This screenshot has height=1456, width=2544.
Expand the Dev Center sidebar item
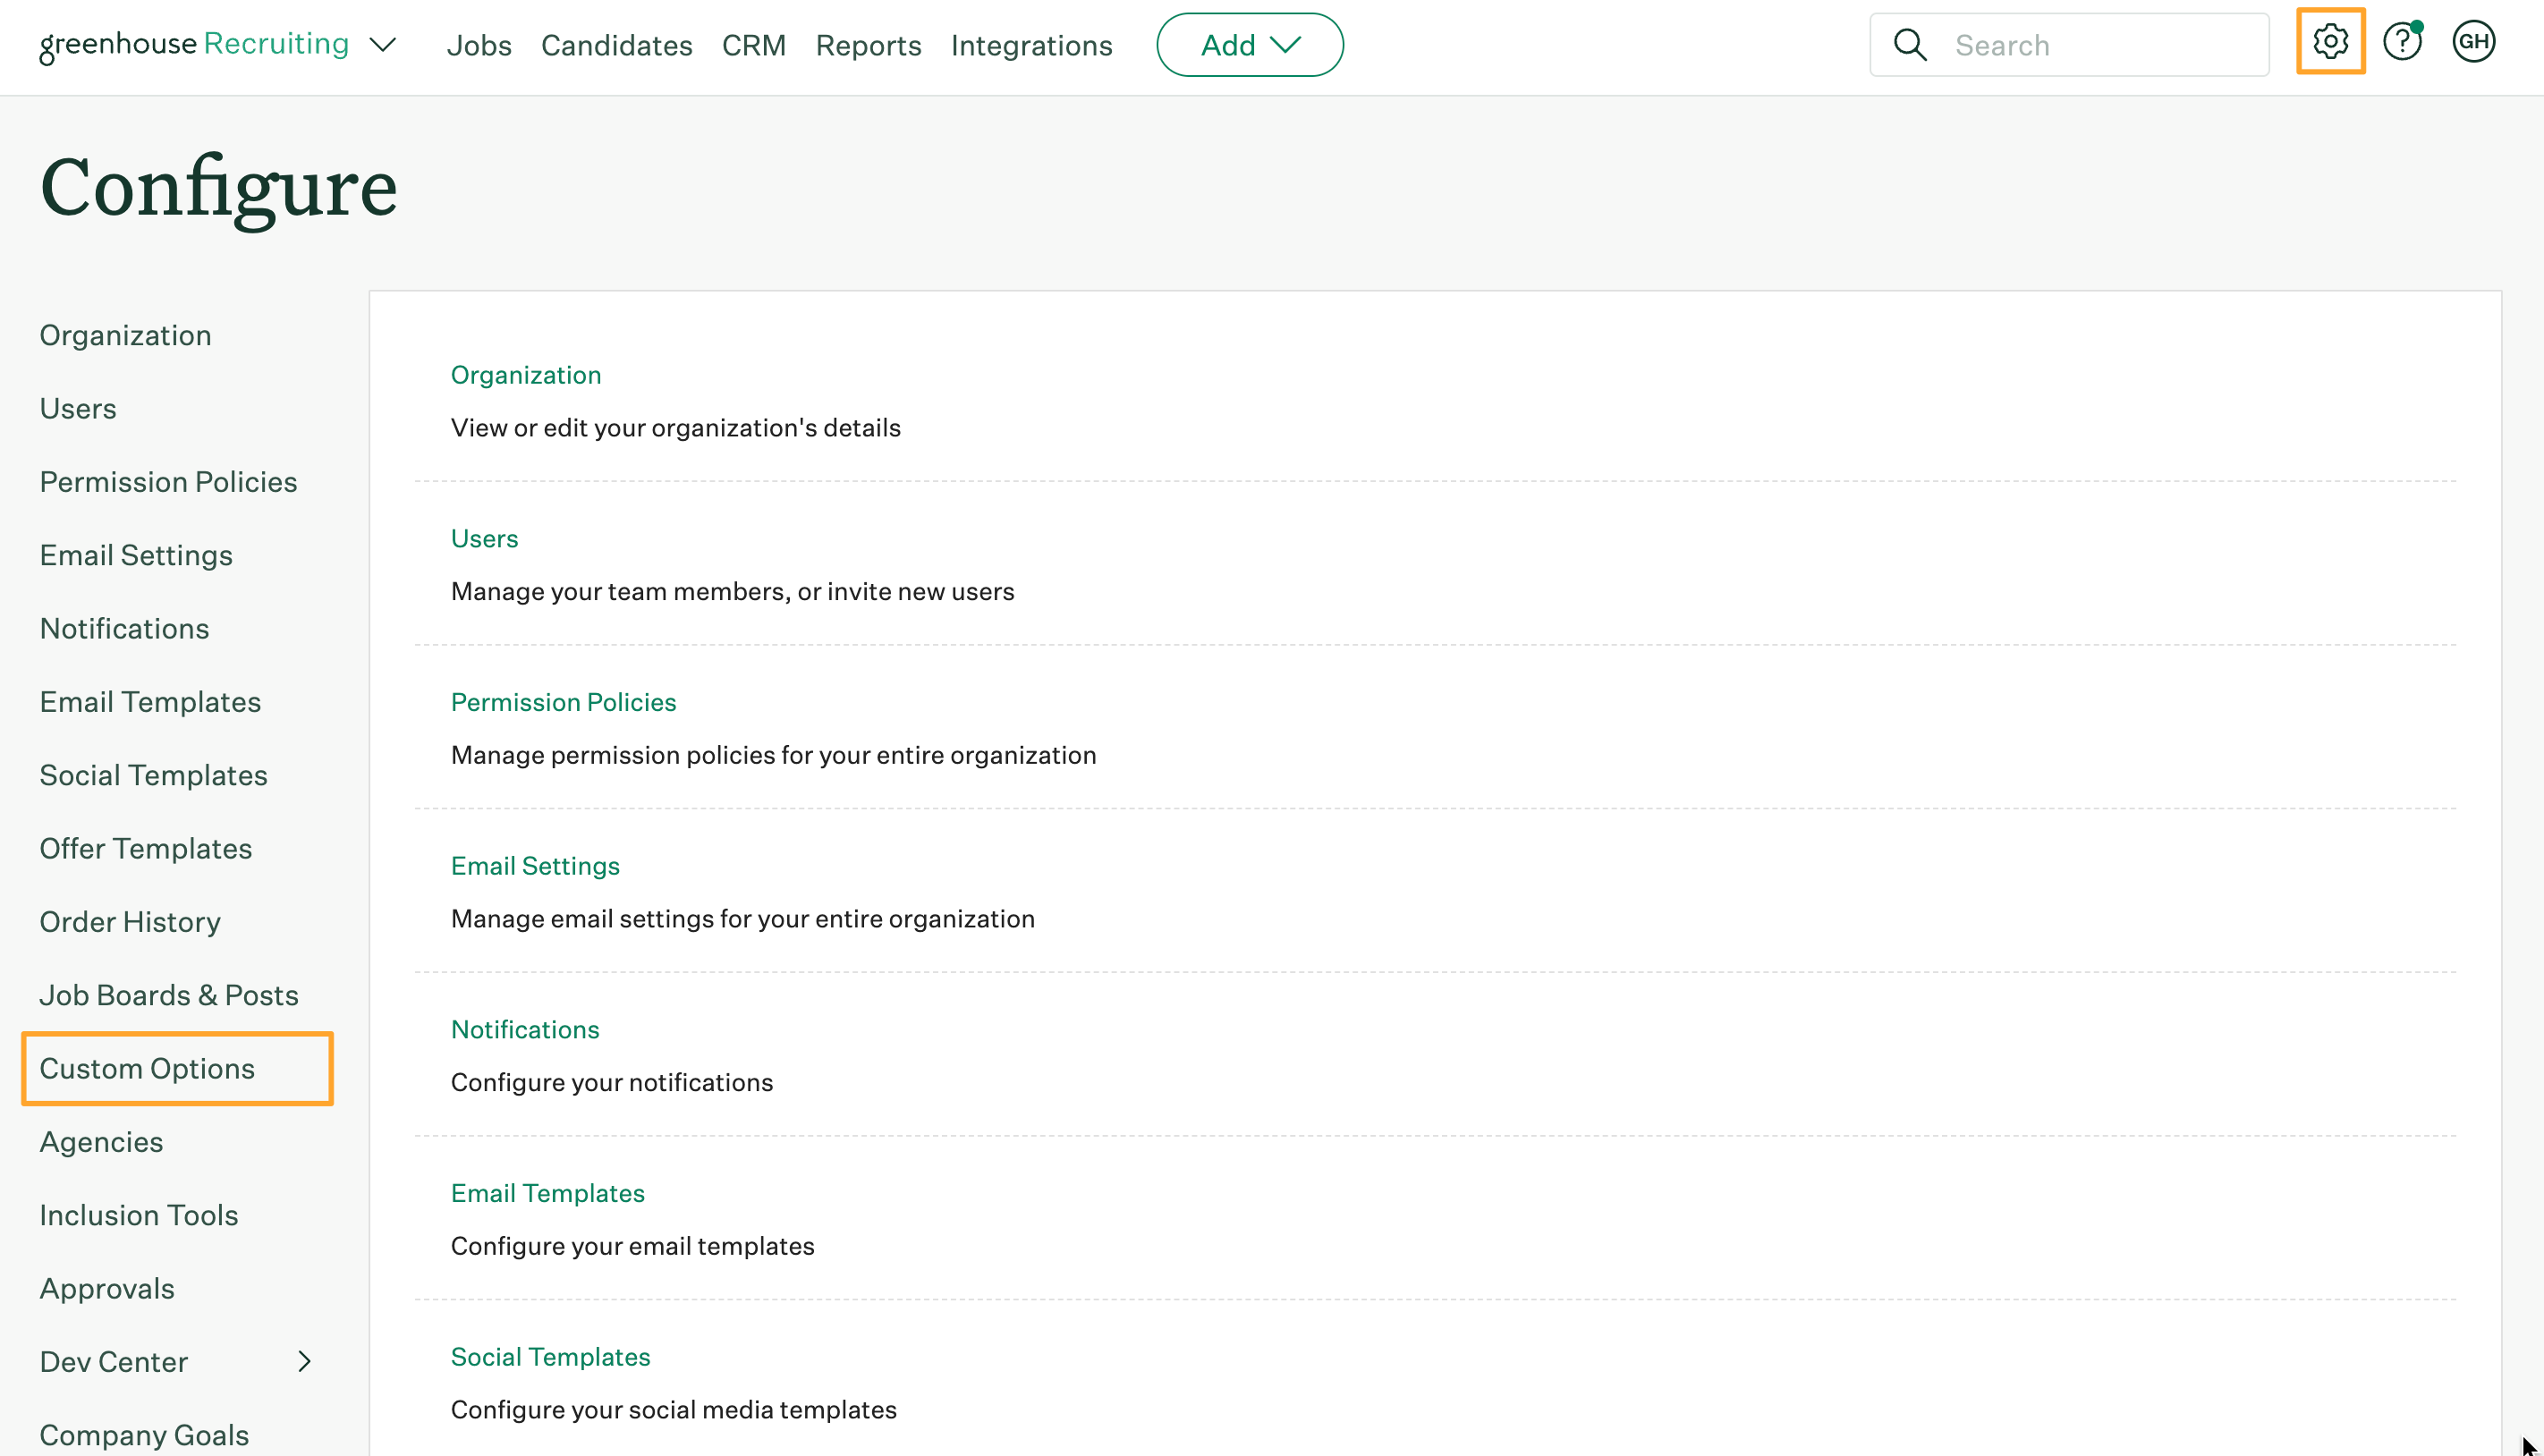(306, 1361)
